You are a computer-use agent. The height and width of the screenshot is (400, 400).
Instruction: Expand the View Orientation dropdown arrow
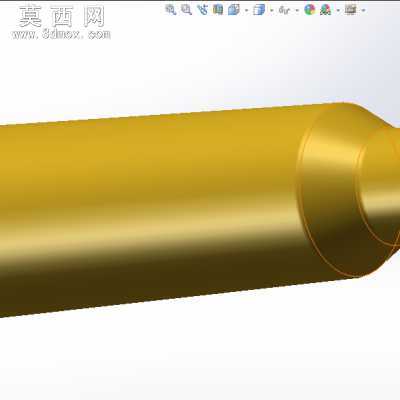pyautogui.click(x=246, y=11)
